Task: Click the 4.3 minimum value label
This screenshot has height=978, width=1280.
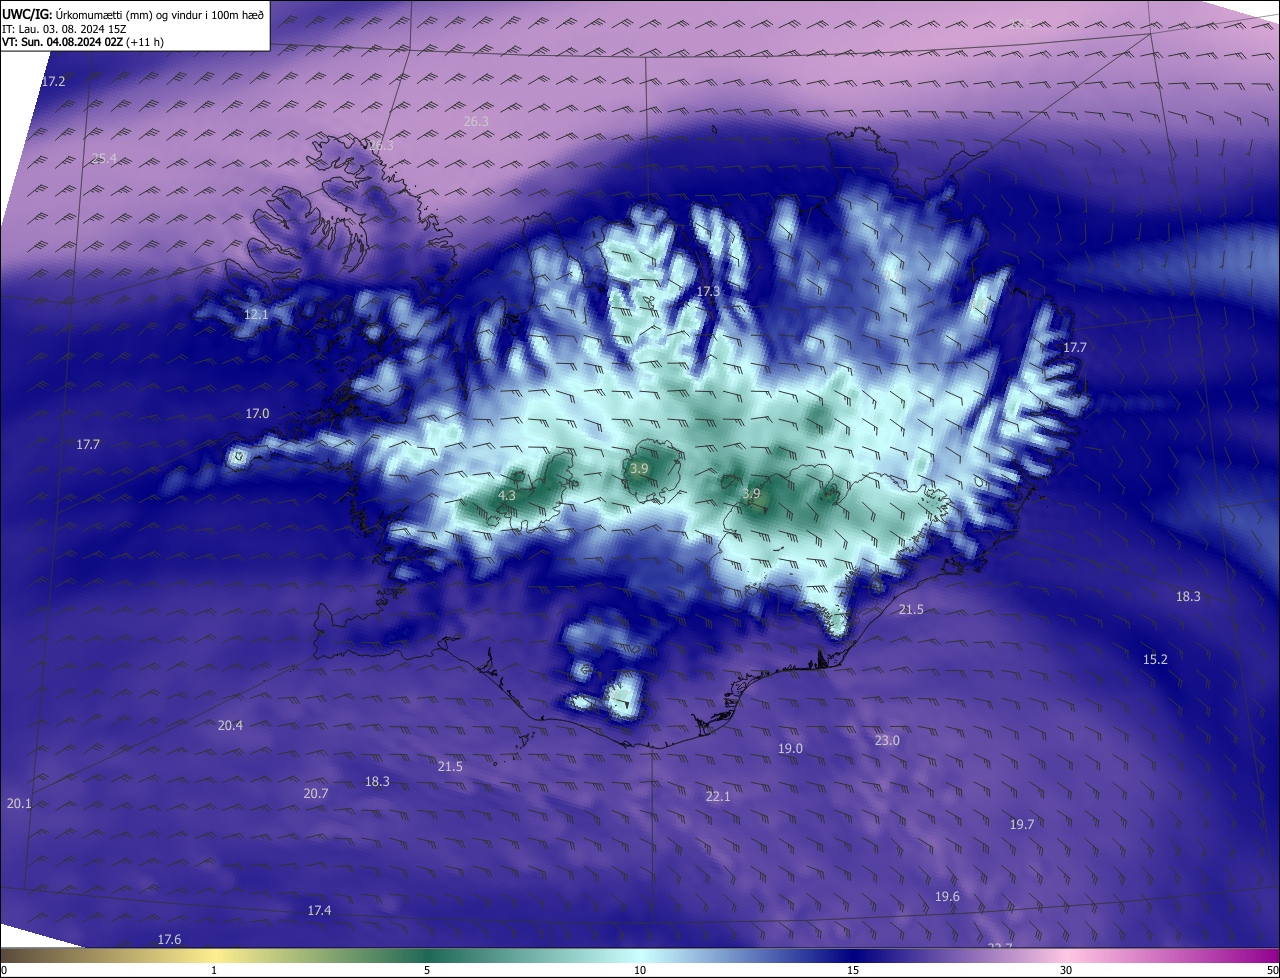Action: [507, 495]
